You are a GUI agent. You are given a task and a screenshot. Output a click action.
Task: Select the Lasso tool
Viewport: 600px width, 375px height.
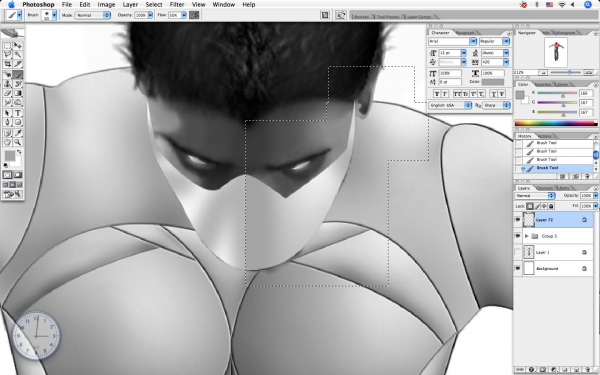(x=7, y=55)
